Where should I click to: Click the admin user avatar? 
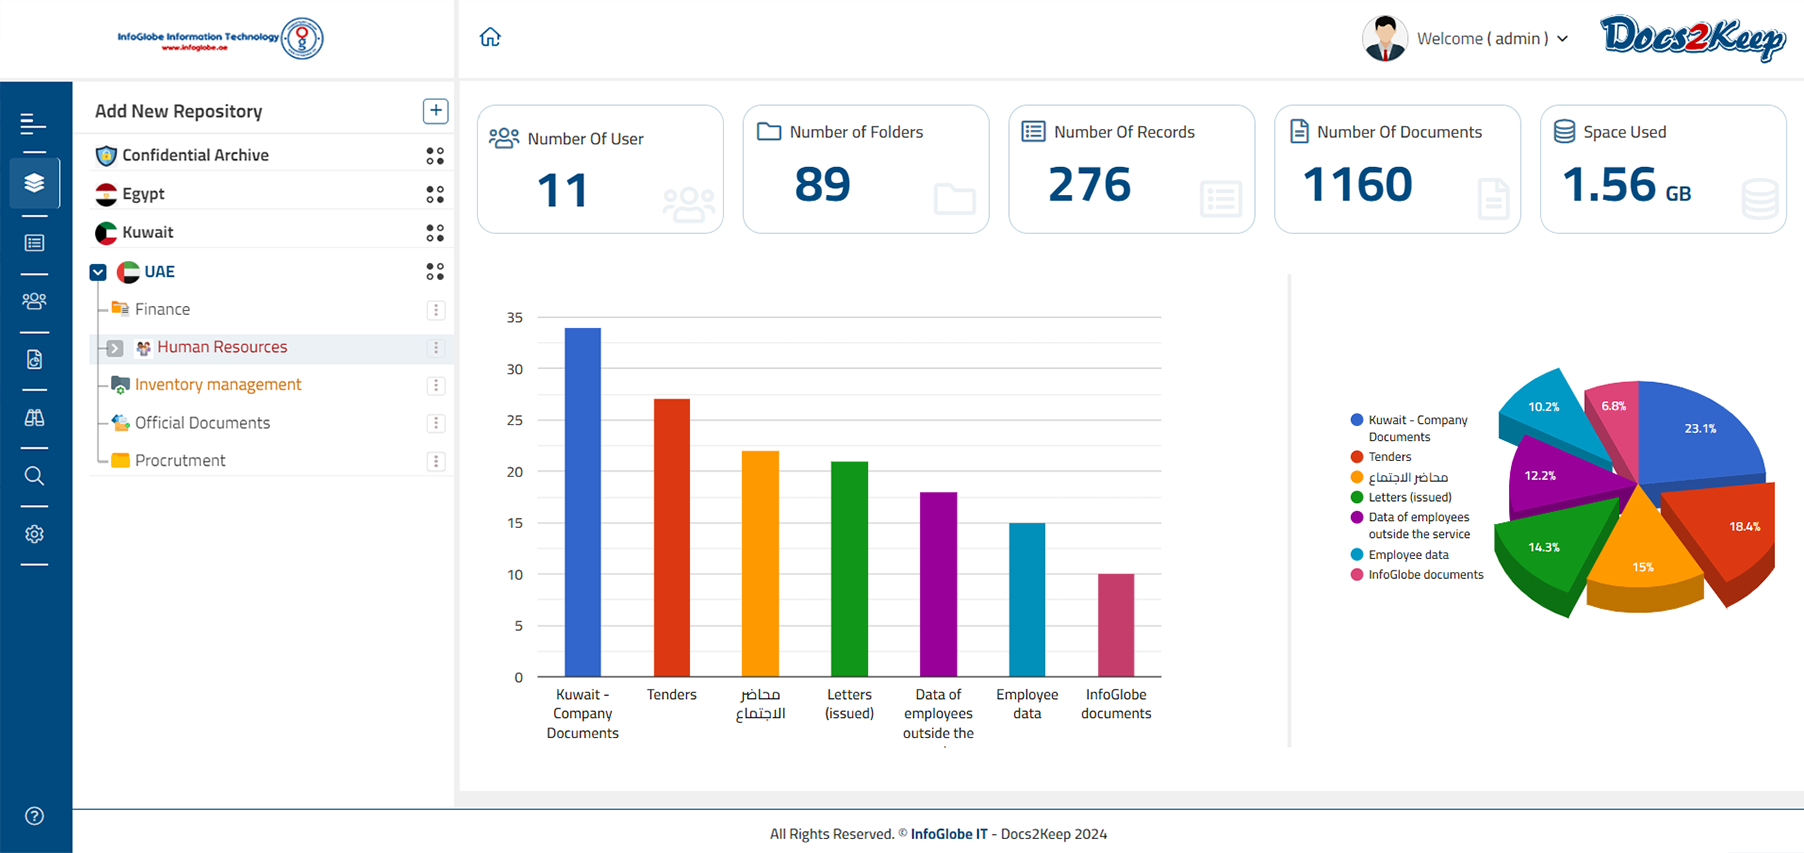coord(1385,39)
